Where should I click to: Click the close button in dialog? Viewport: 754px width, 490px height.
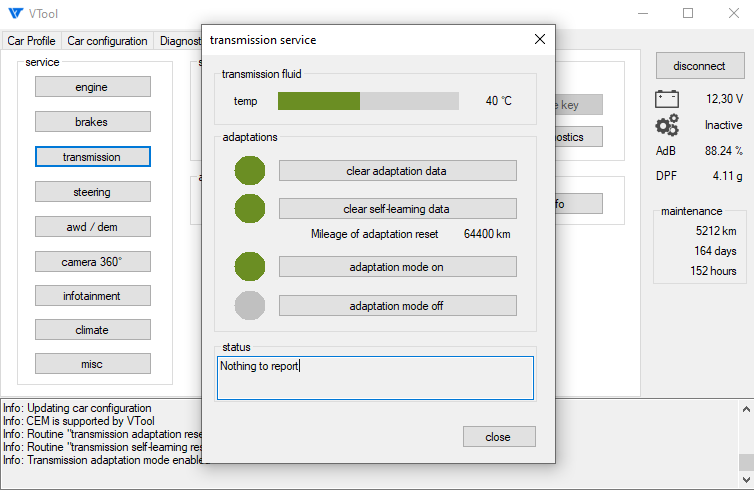point(498,437)
